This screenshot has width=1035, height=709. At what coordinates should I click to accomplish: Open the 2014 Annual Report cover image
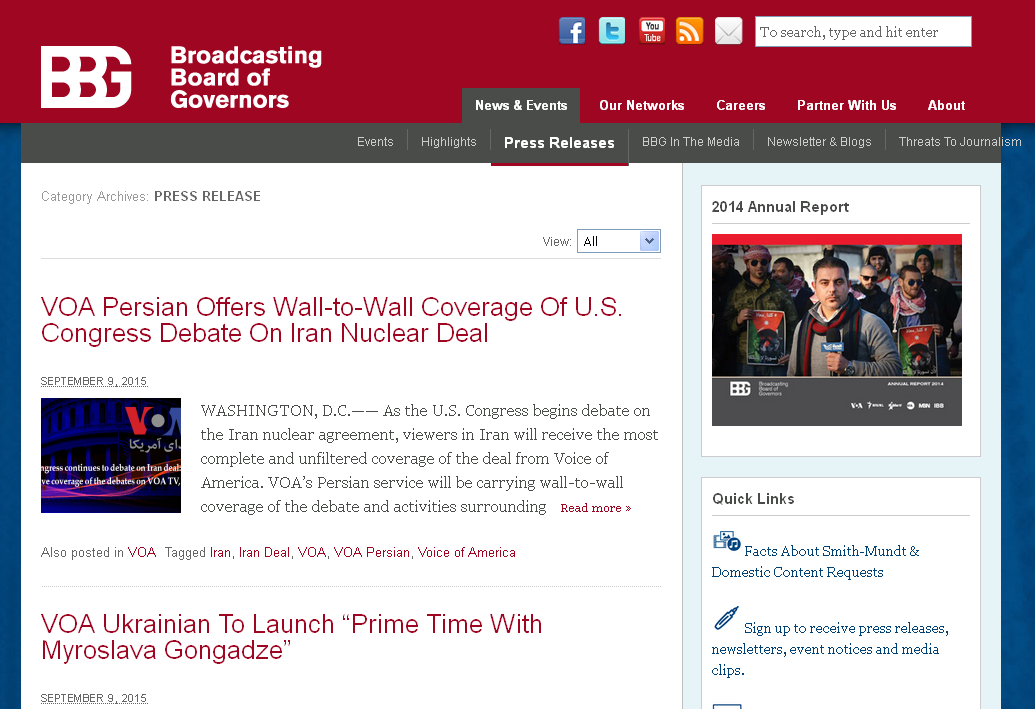pyautogui.click(x=836, y=330)
